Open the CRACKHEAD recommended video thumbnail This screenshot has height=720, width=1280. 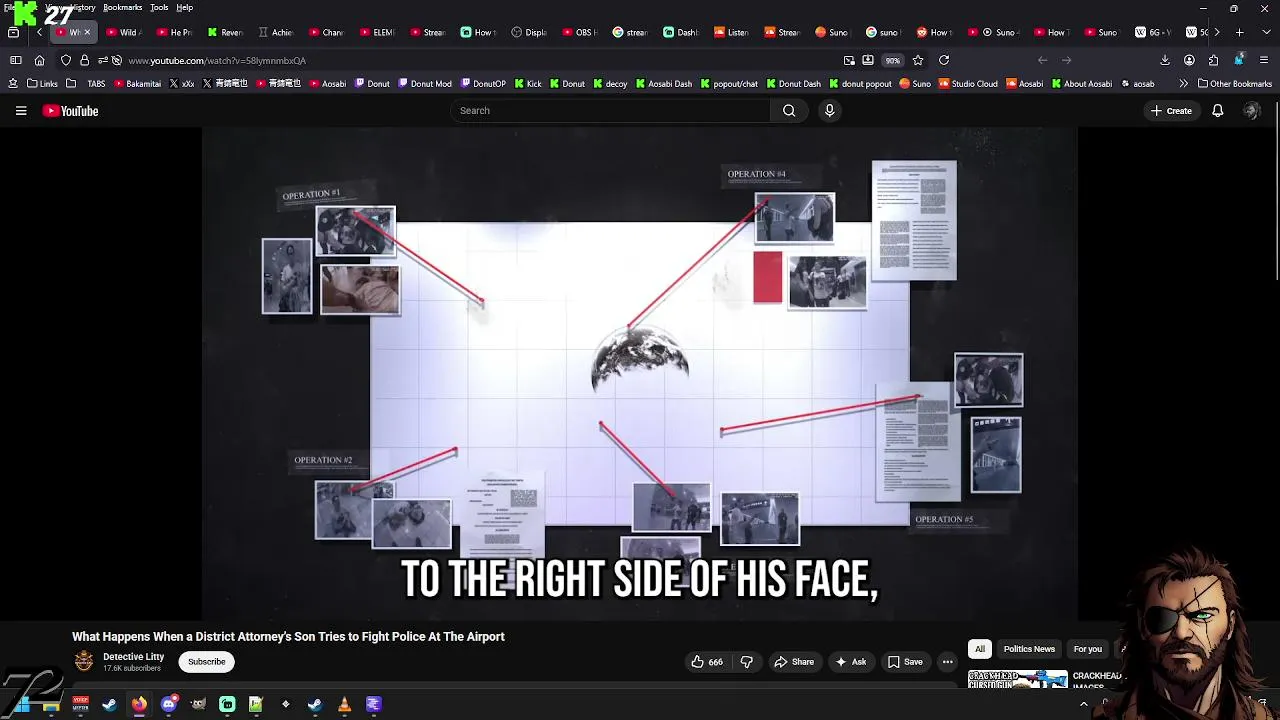(1017, 679)
